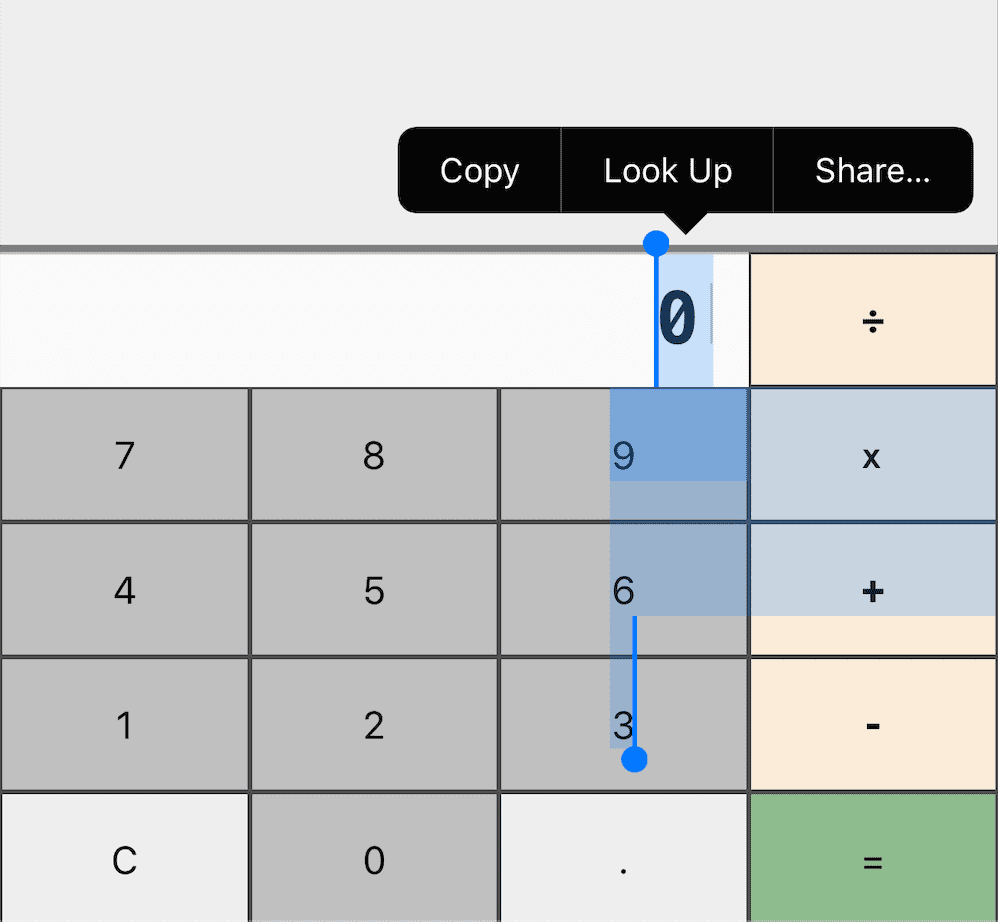Tap the bottom blue selection handle
Image resolution: width=998 pixels, height=922 pixels.
click(634, 760)
